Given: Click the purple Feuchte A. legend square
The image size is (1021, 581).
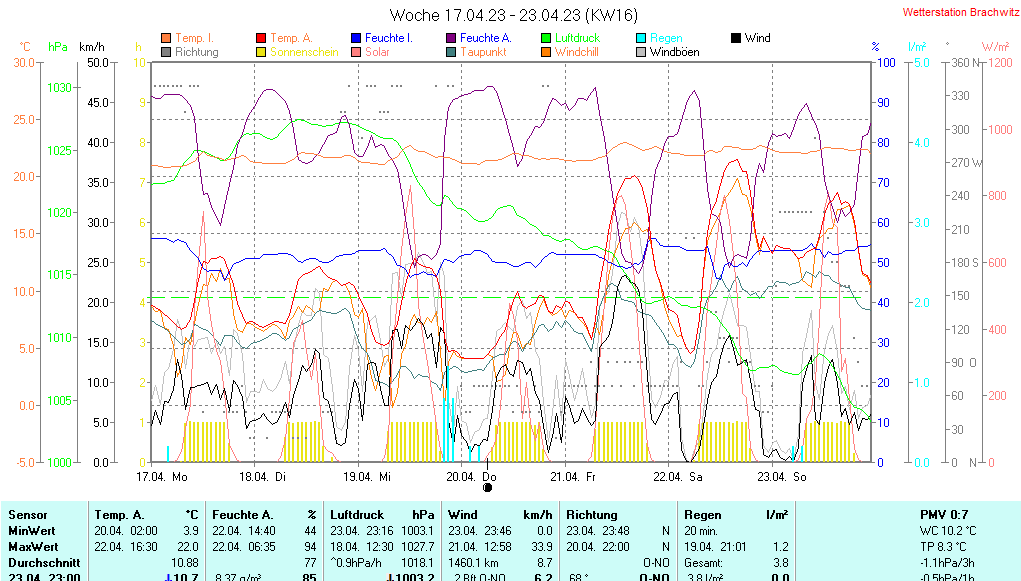Looking at the screenshot, I should coord(451,38).
